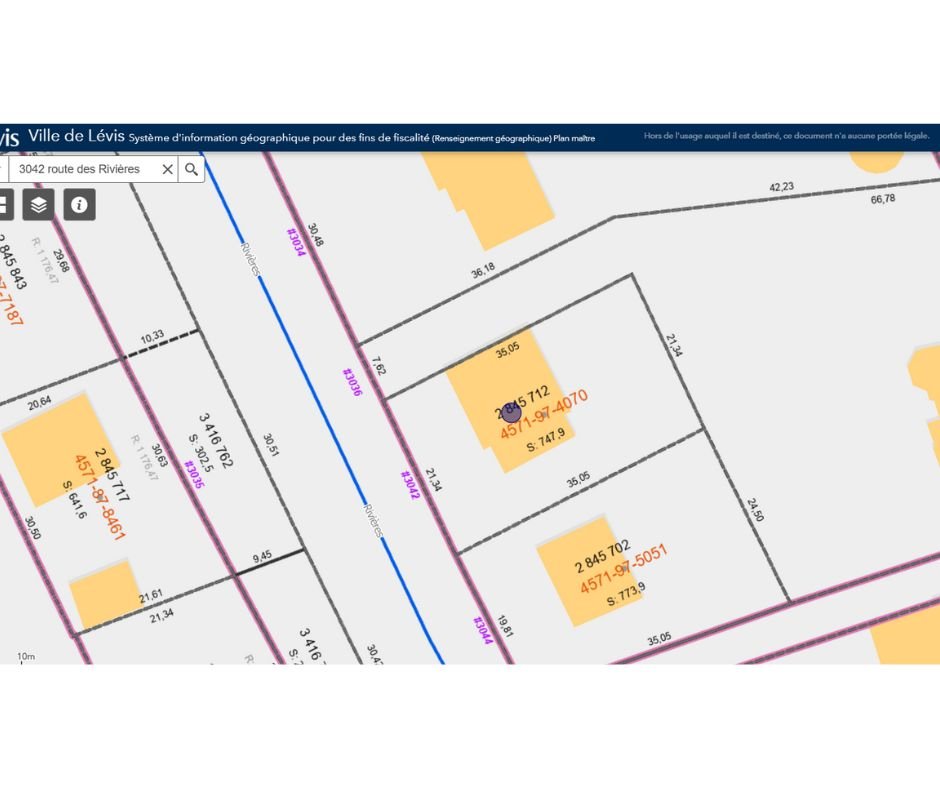The width and height of the screenshot is (940, 788).
Task: Click the Ville de Lévis header title
Action: (x=76, y=137)
